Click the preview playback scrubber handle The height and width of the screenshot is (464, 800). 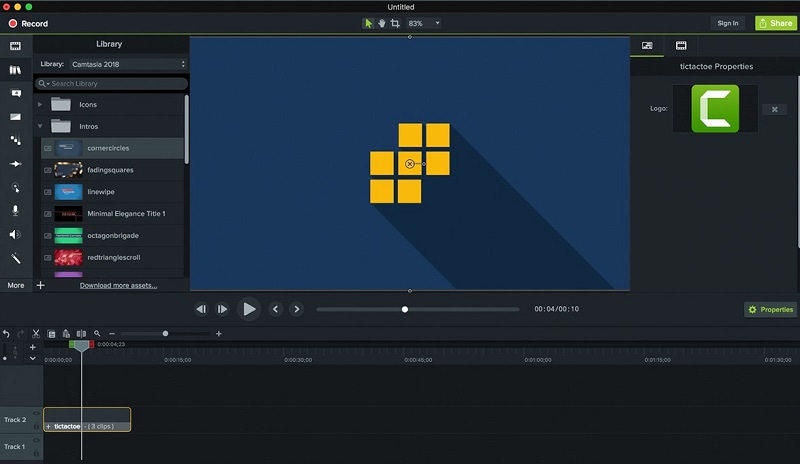coord(405,309)
